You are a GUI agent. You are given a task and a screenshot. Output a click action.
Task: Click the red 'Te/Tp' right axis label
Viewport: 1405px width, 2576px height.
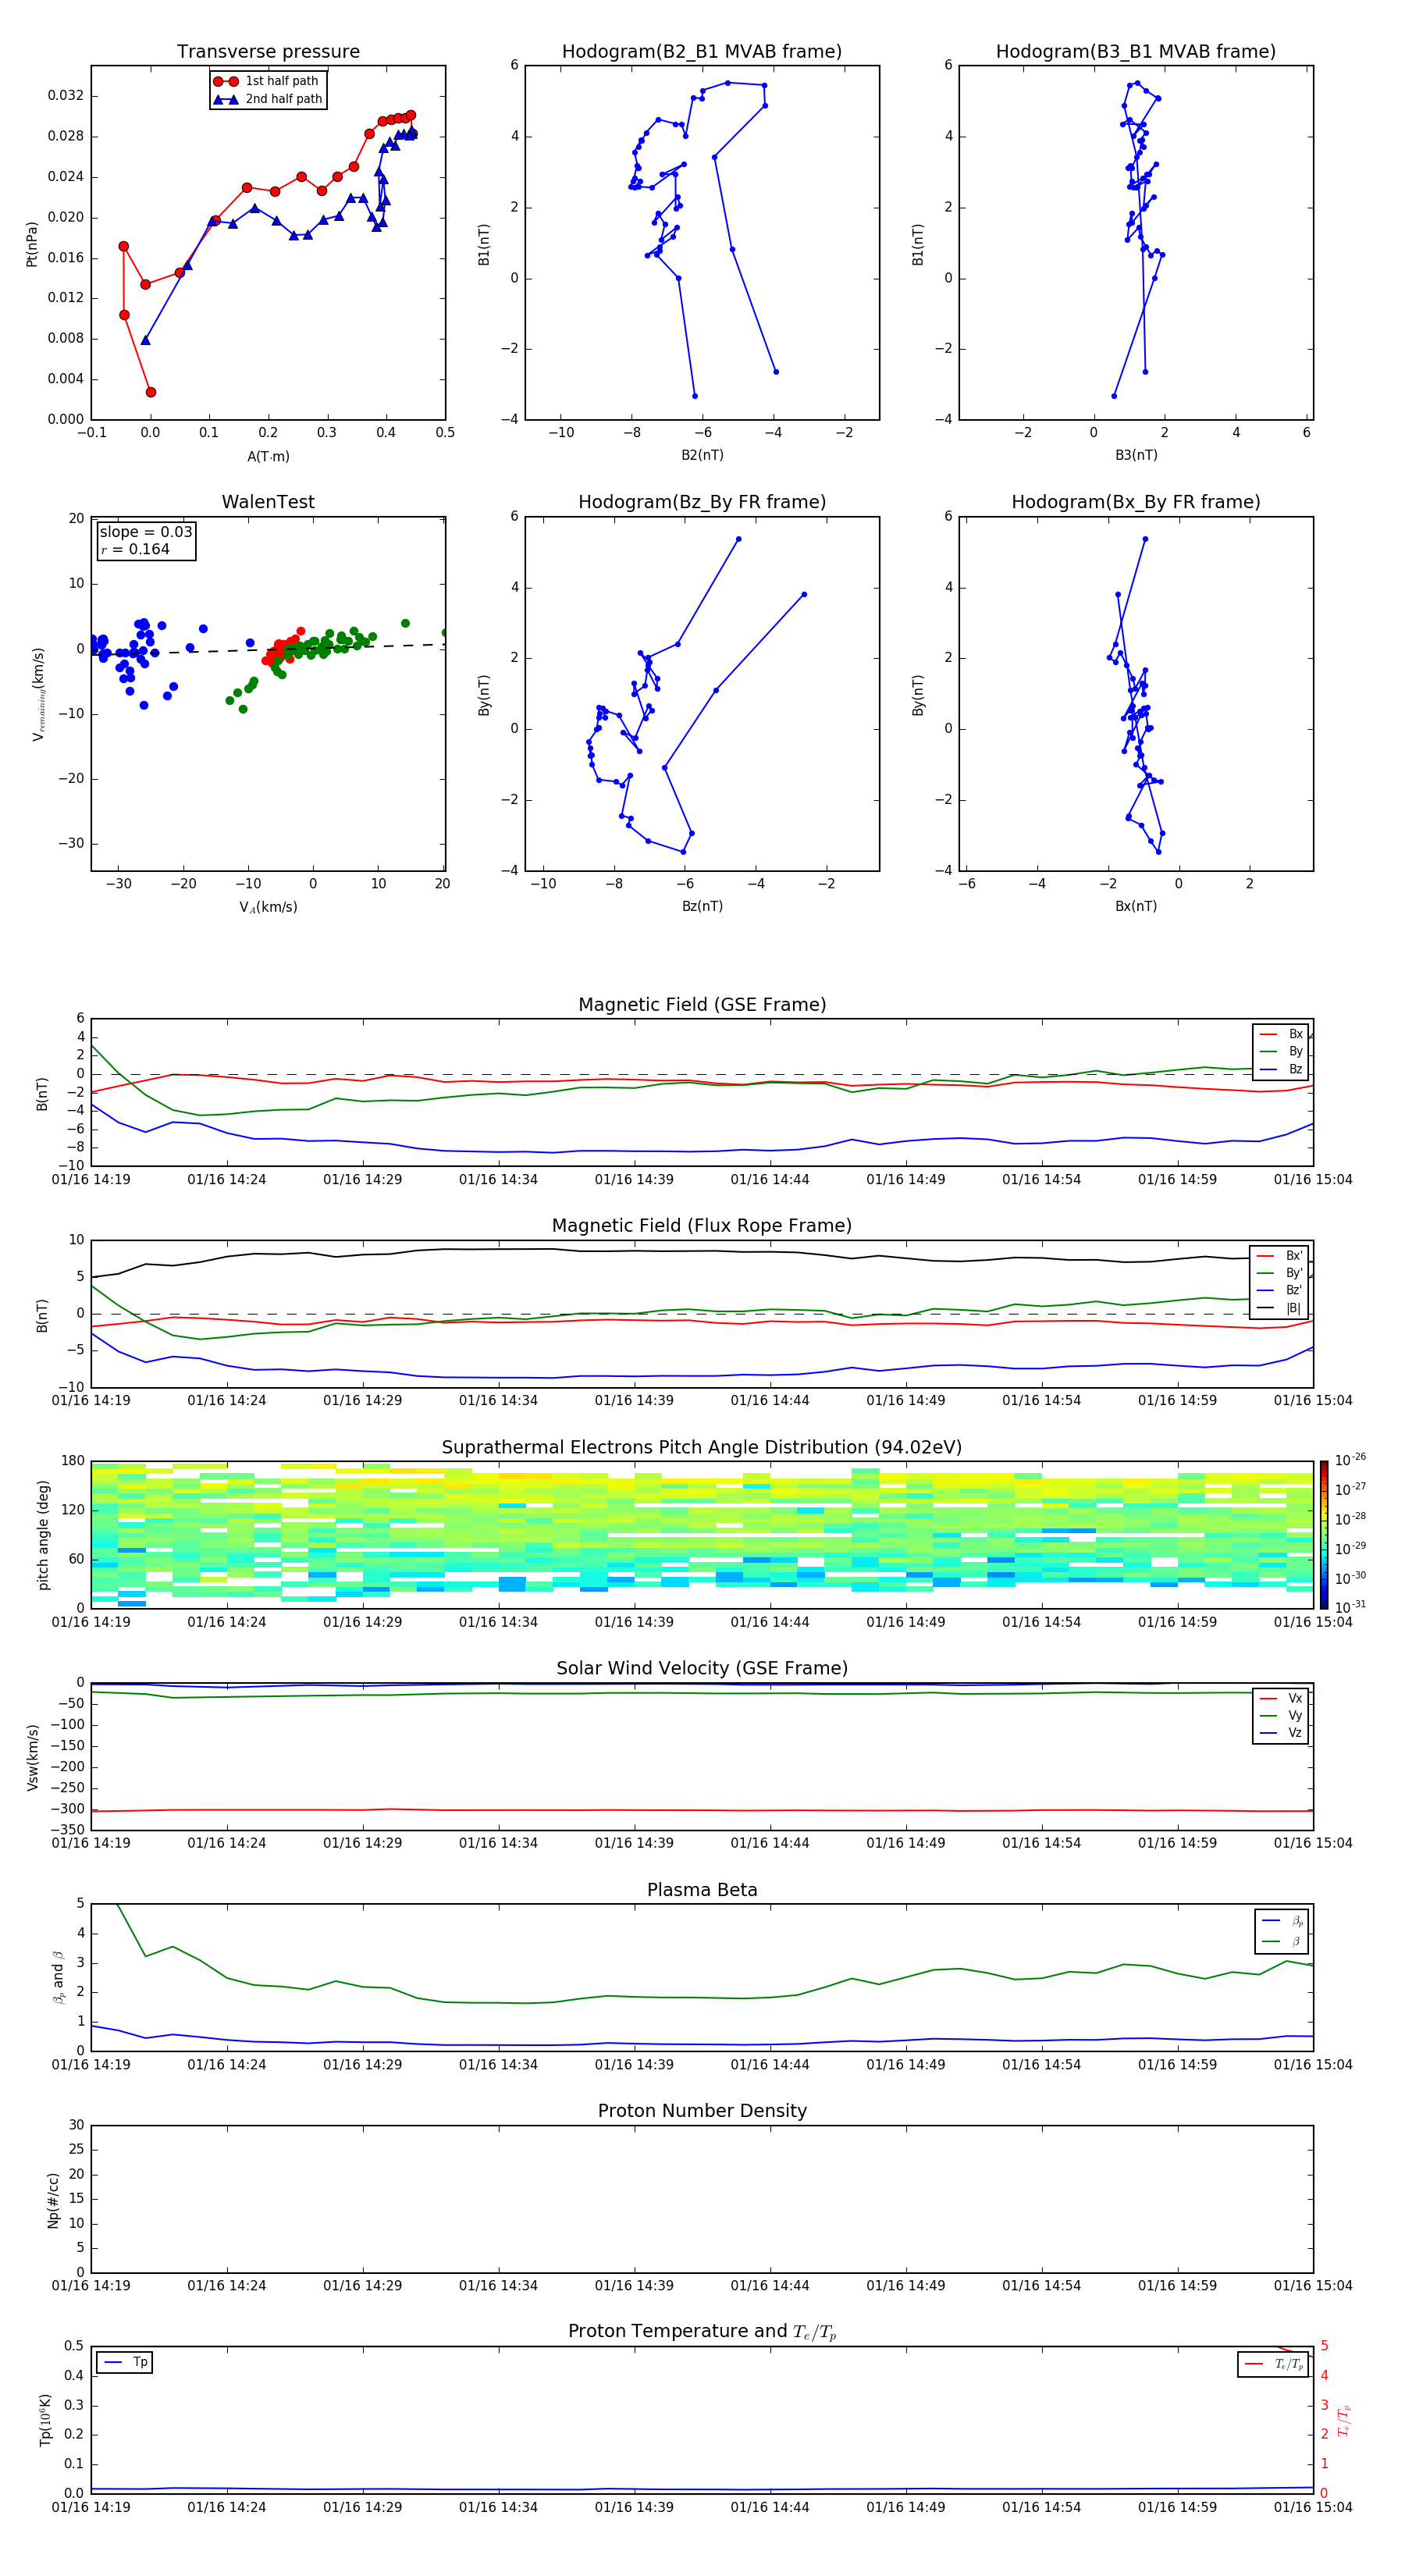point(1344,2420)
